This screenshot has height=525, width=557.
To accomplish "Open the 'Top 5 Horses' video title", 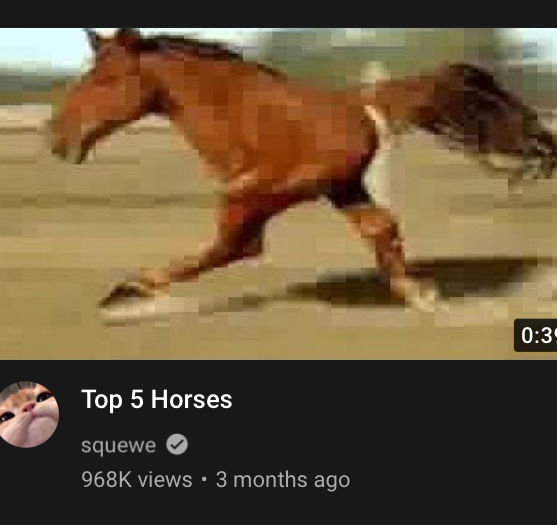I will tap(157, 400).
